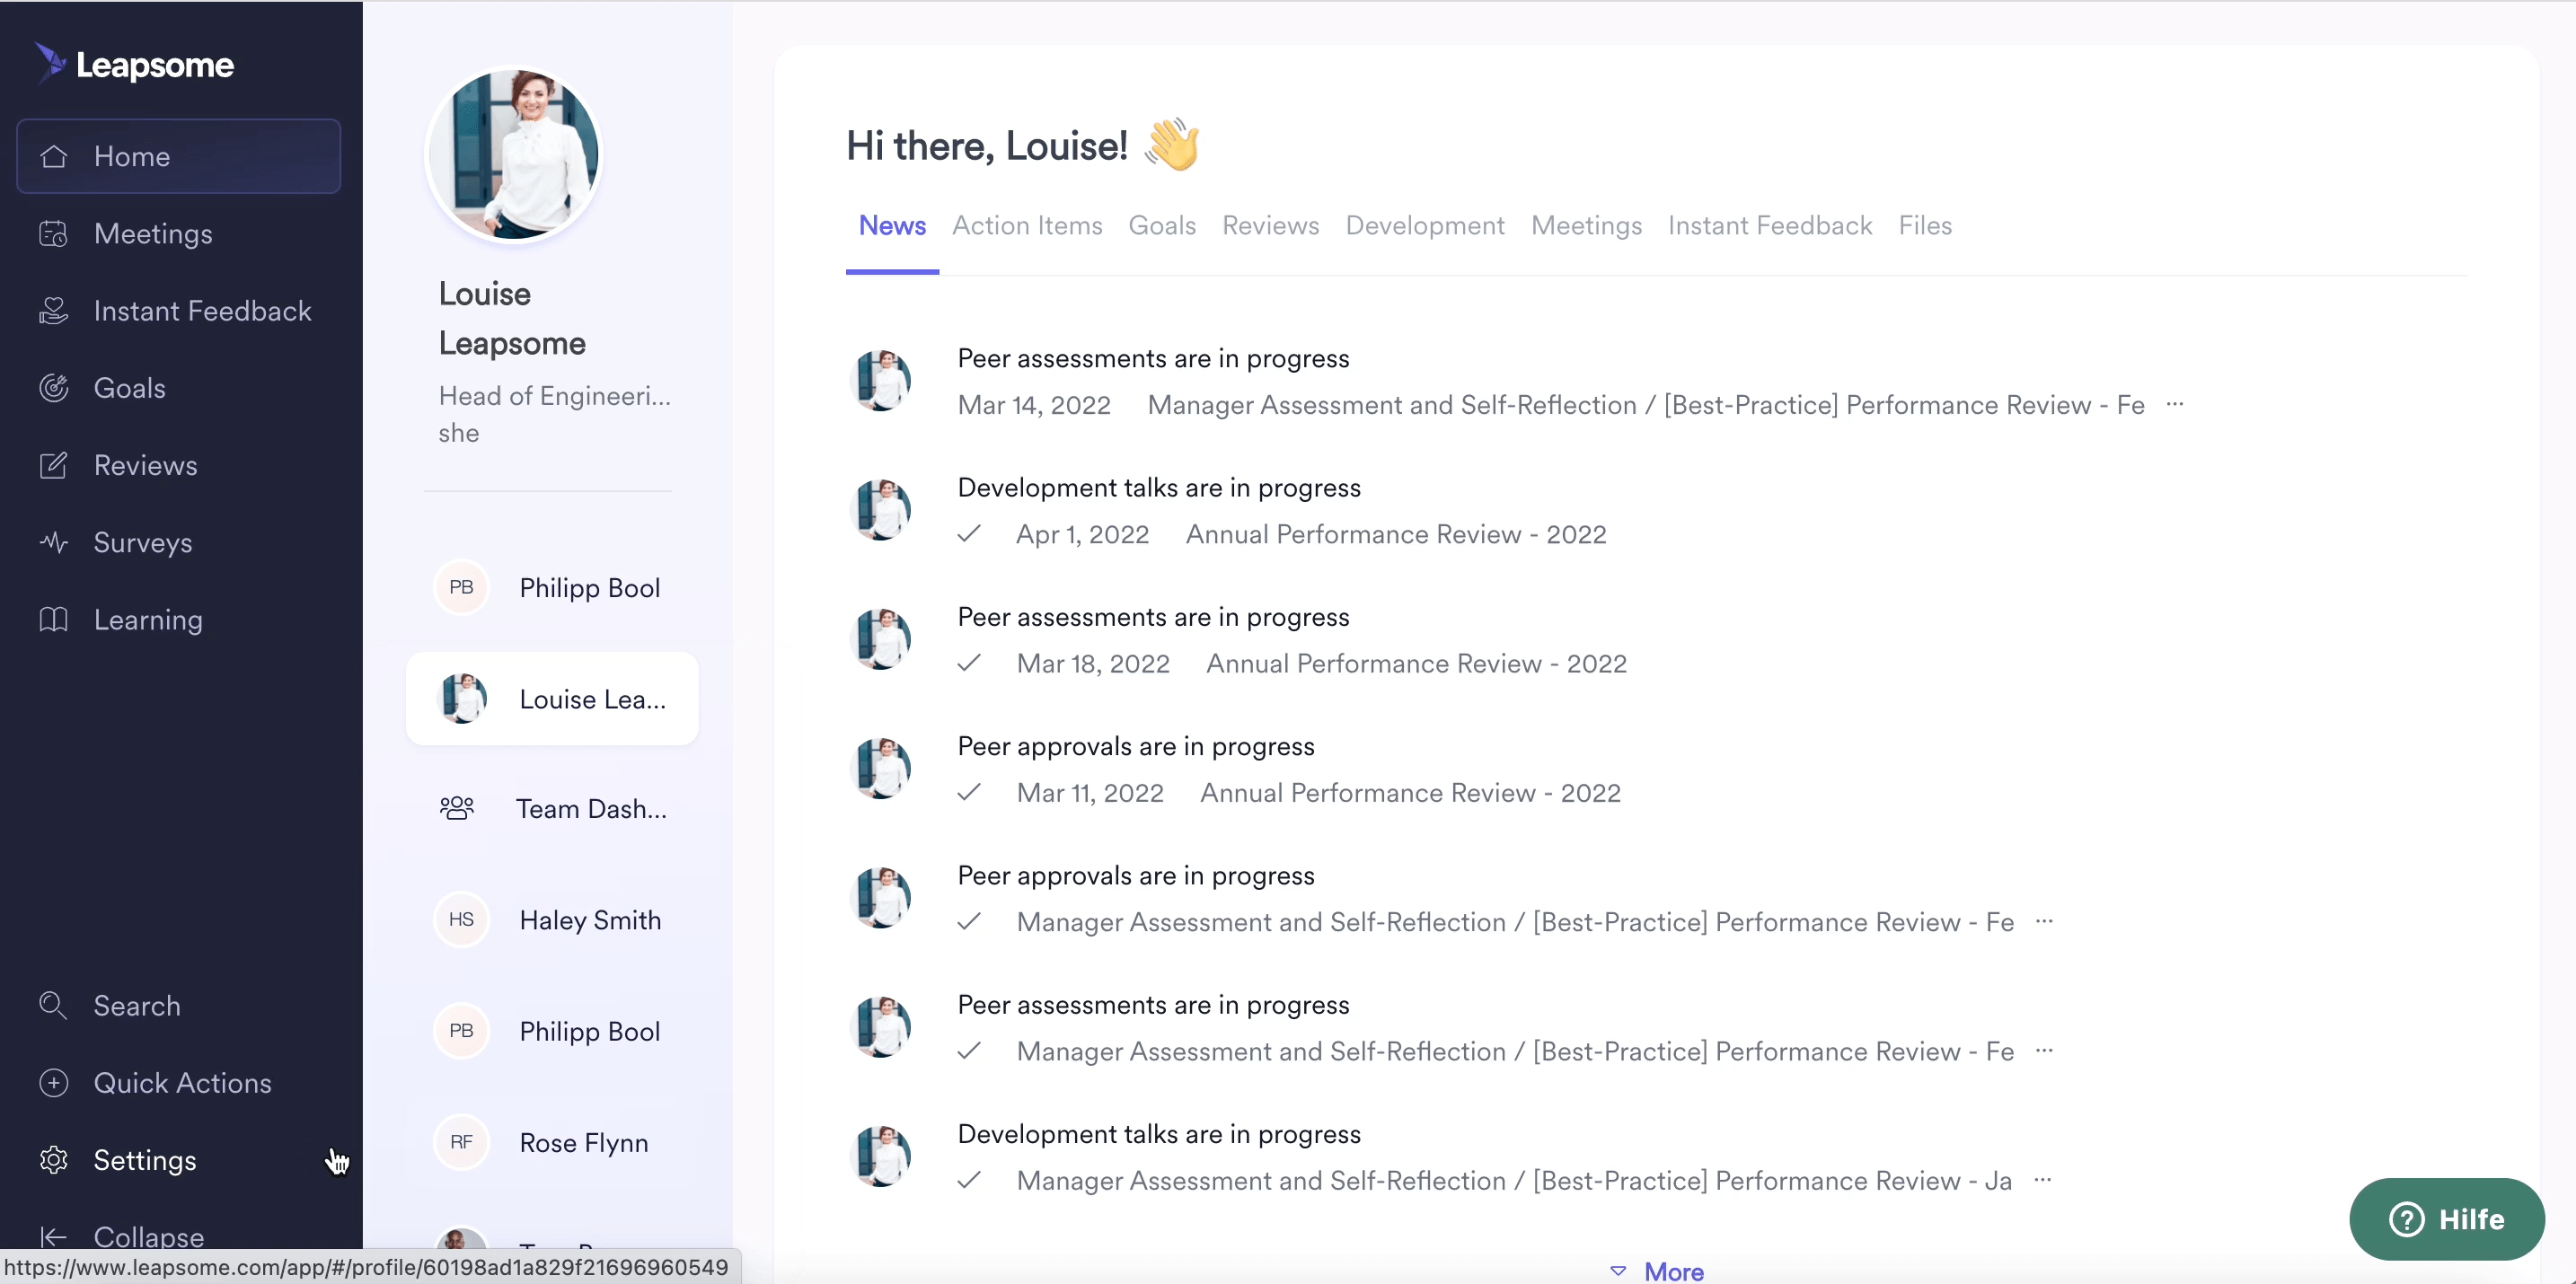Open the Goals target icon
The image size is (2576, 1284).
(54, 388)
